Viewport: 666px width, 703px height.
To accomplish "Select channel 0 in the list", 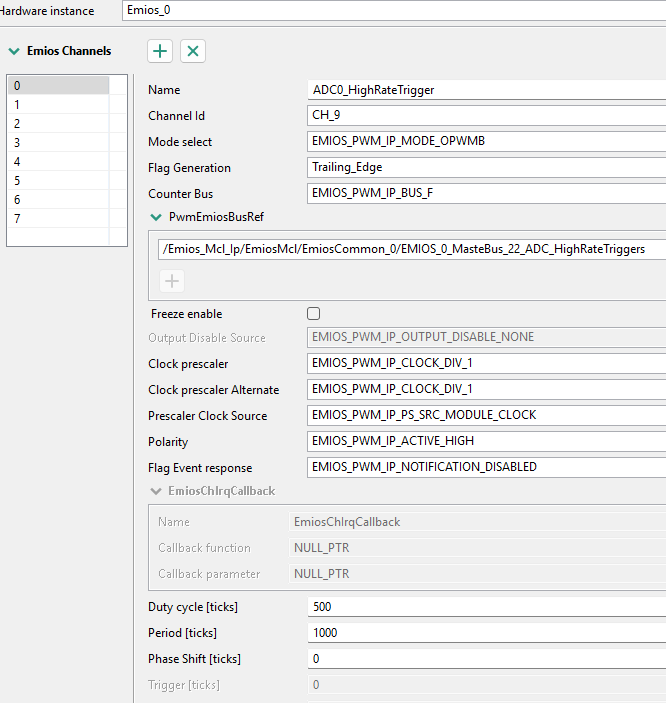I will tap(58, 85).
